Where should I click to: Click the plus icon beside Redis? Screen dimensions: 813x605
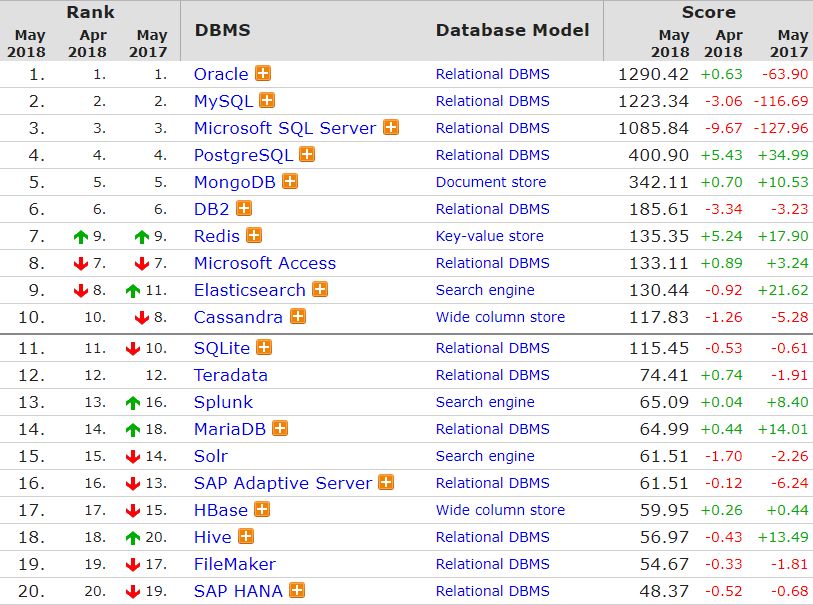click(254, 236)
